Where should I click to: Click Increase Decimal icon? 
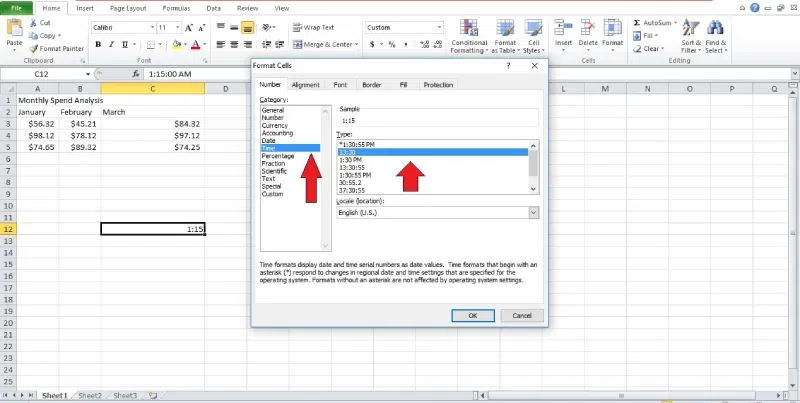tap(424, 45)
